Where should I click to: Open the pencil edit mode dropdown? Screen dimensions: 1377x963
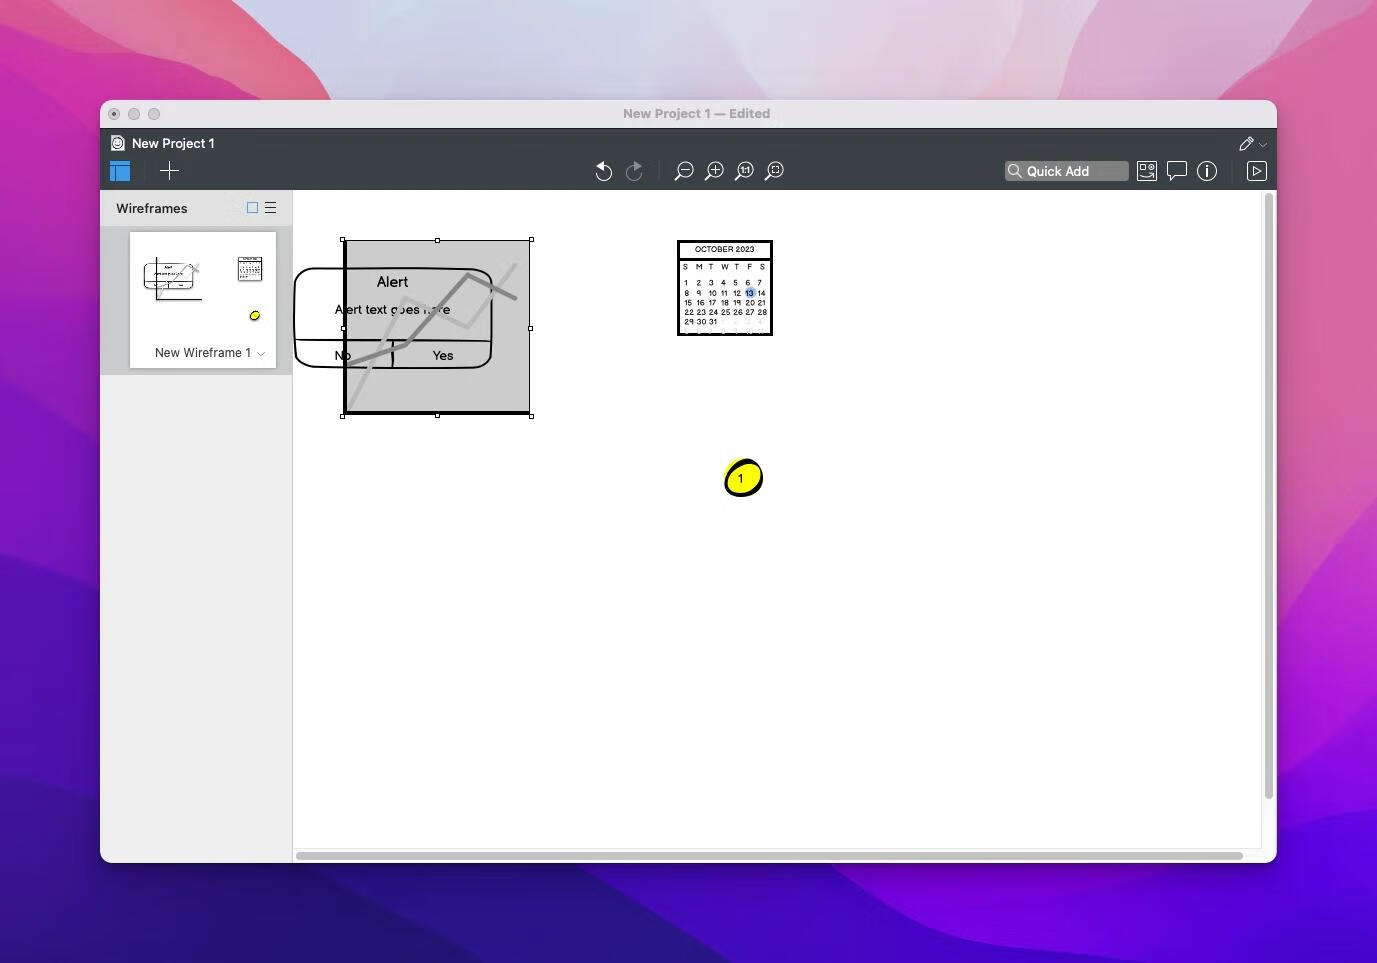point(1252,144)
